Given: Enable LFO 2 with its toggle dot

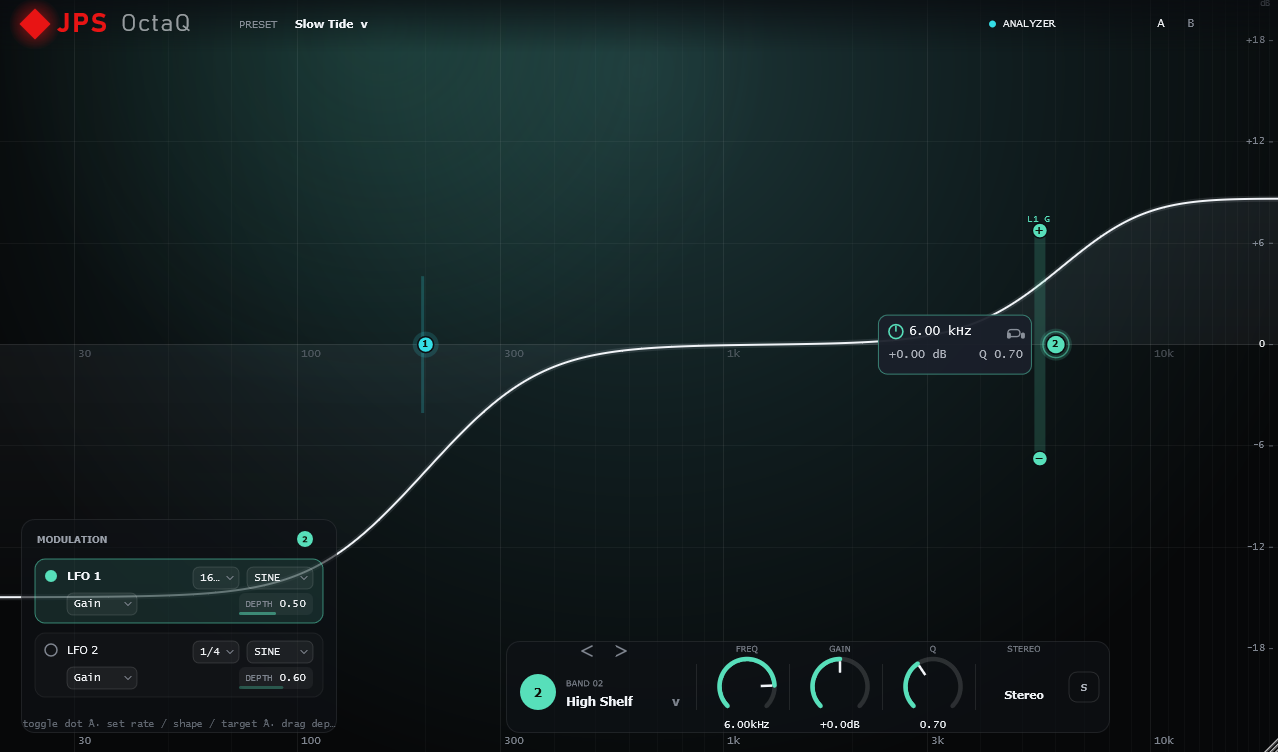Looking at the screenshot, I should [51, 650].
